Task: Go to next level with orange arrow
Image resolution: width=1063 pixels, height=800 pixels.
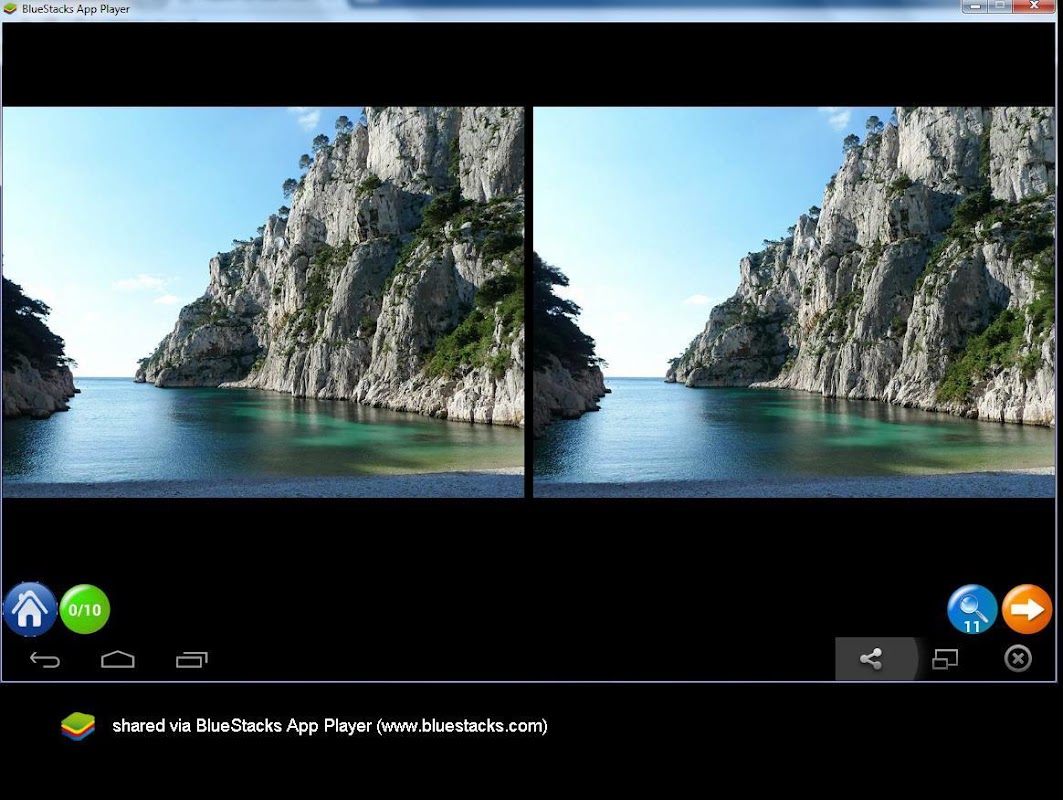Action: (x=1027, y=609)
